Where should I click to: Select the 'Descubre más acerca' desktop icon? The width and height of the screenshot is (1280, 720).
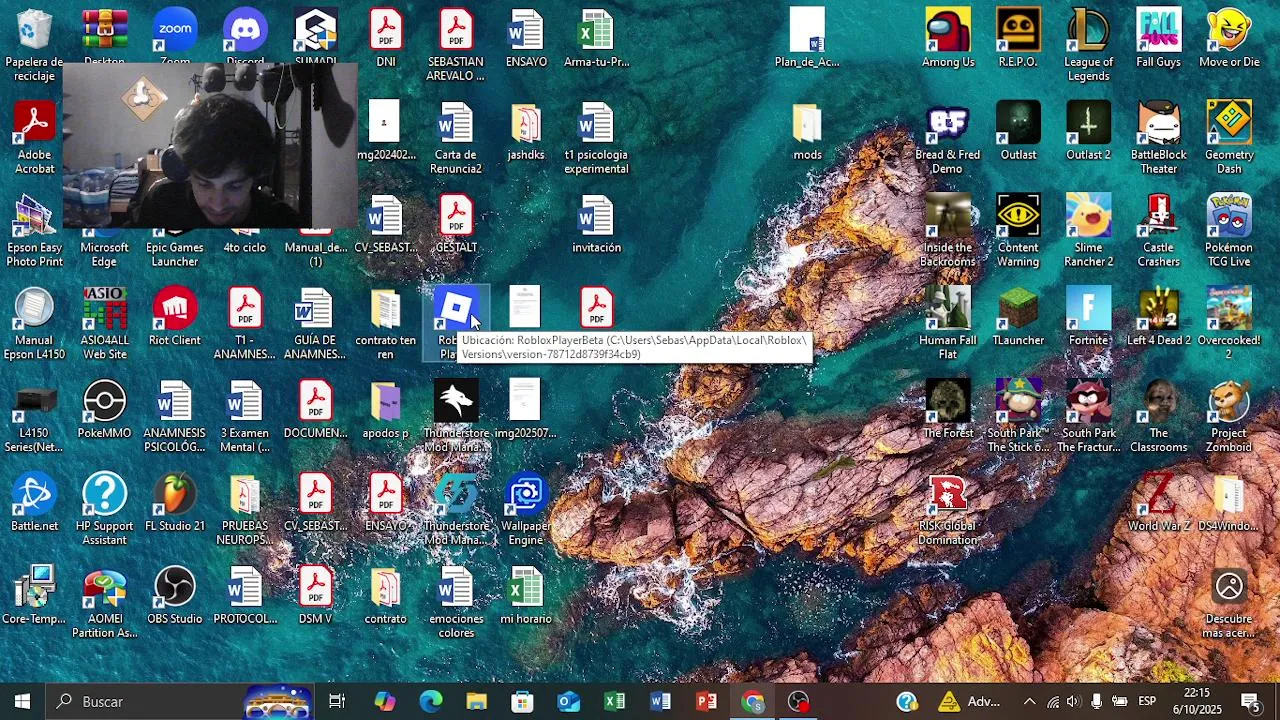pos(1229,603)
